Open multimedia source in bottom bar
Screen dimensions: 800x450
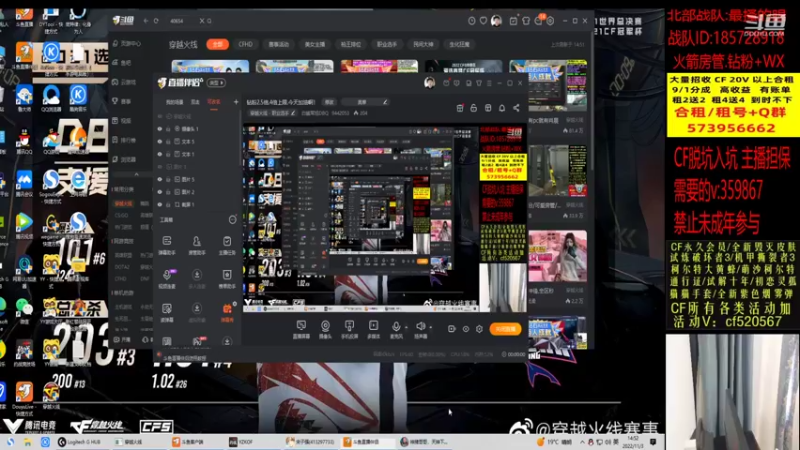(x=373, y=329)
